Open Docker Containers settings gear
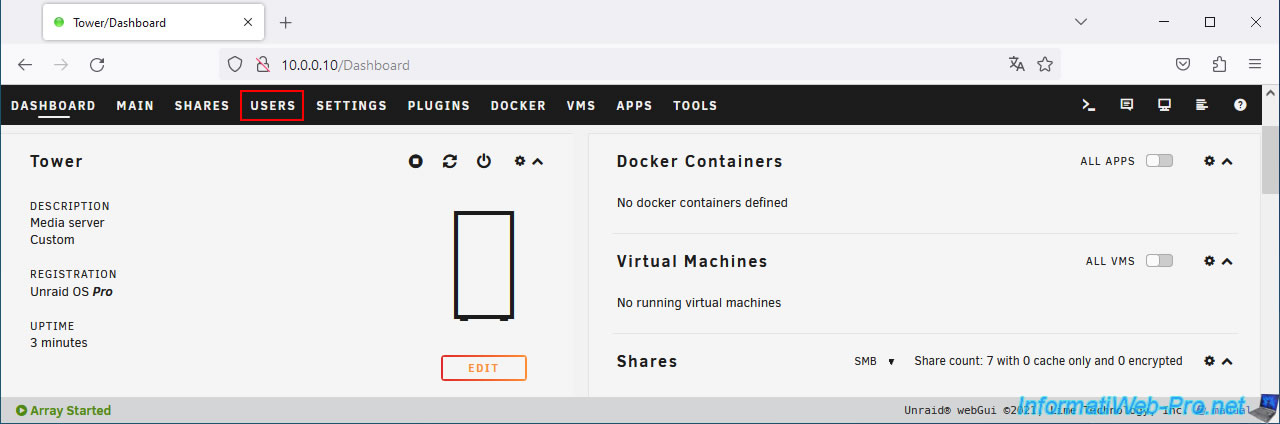The height and width of the screenshot is (424, 1280). click(1209, 161)
